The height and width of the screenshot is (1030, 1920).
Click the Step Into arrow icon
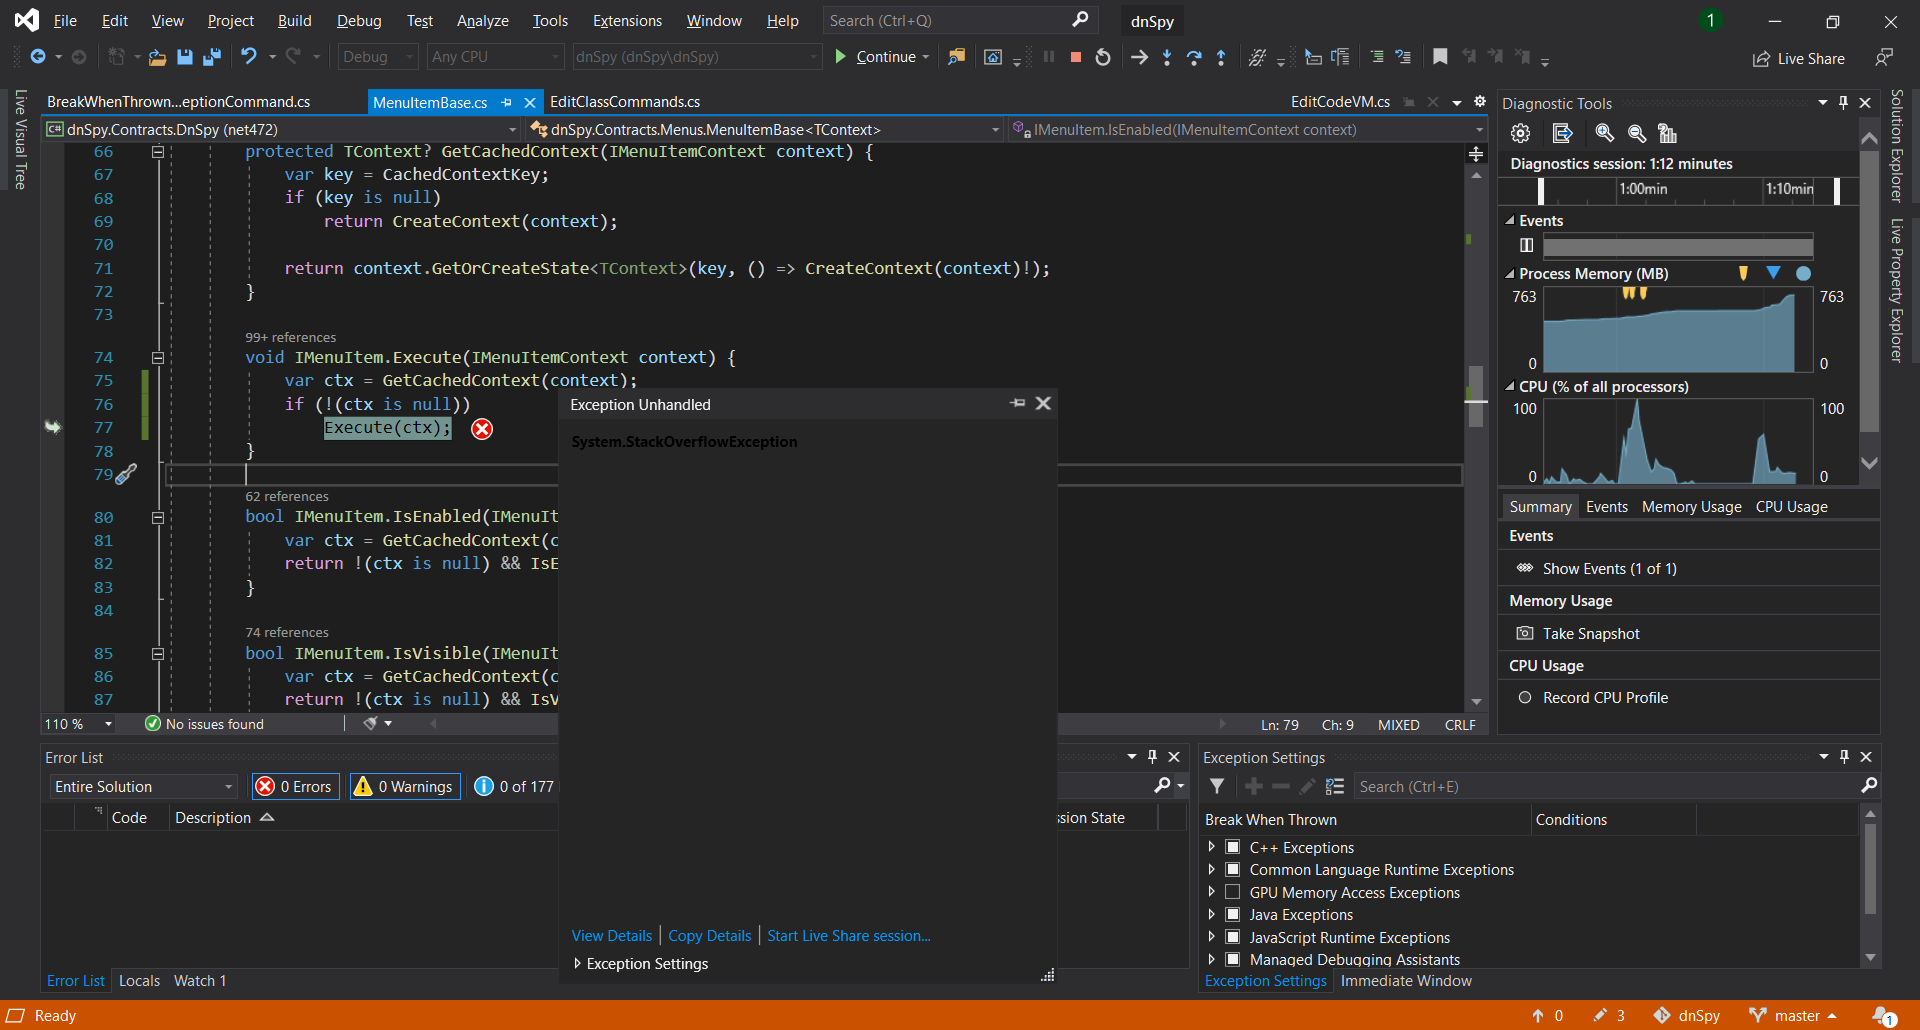1167,57
